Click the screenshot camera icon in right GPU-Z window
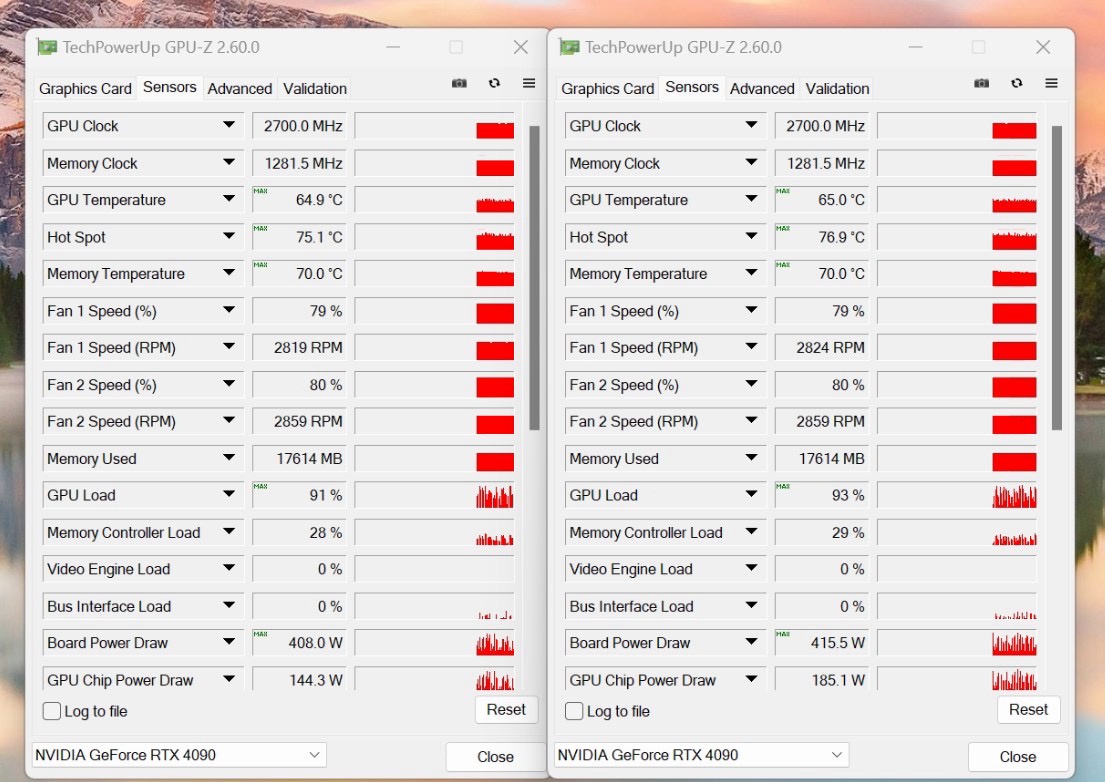The height and width of the screenshot is (782, 1105). (981, 84)
